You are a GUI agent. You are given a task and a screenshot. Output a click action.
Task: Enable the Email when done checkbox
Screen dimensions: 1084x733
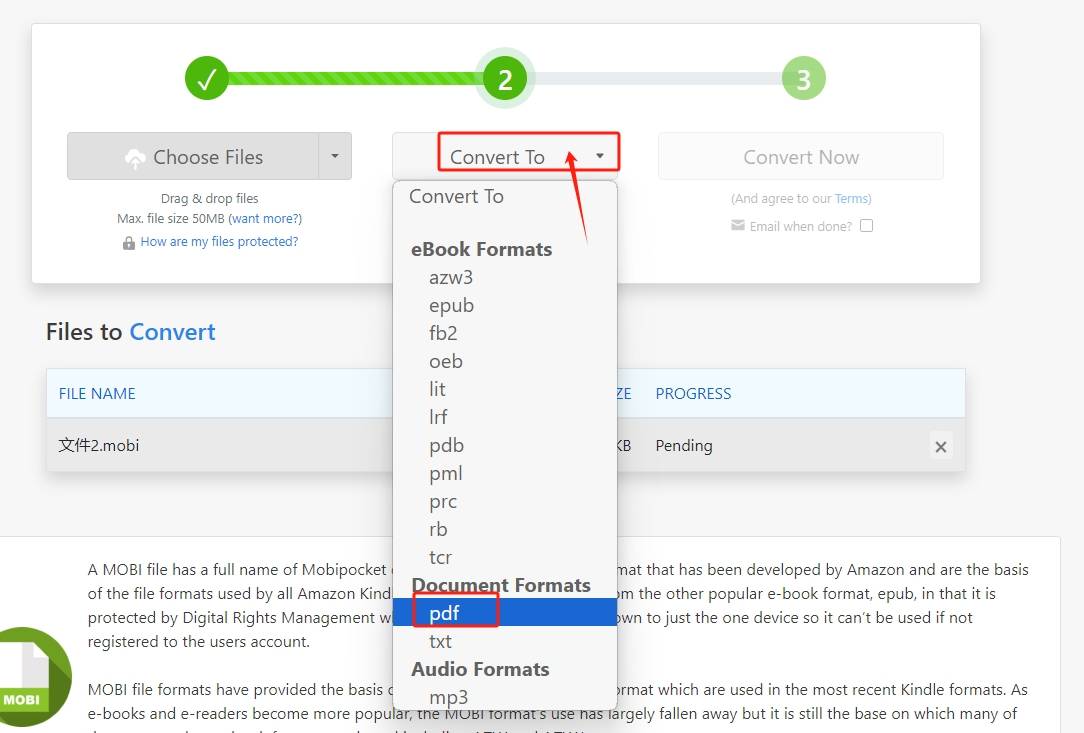(866, 226)
